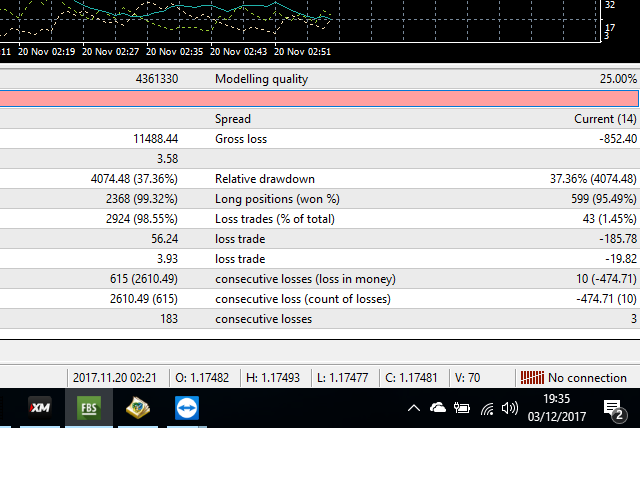640x480 pixels.
Task: Open the XM app from the taskbar
Action: [40, 408]
